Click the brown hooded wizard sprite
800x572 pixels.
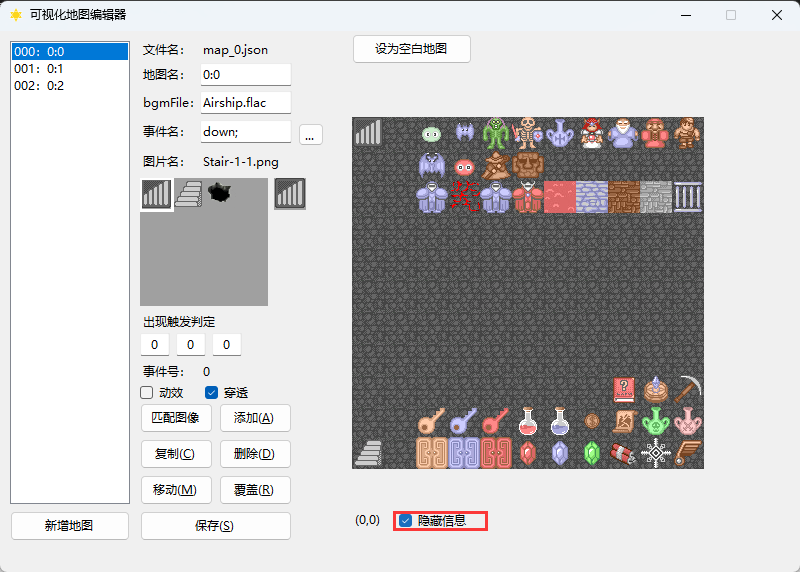point(496,165)
